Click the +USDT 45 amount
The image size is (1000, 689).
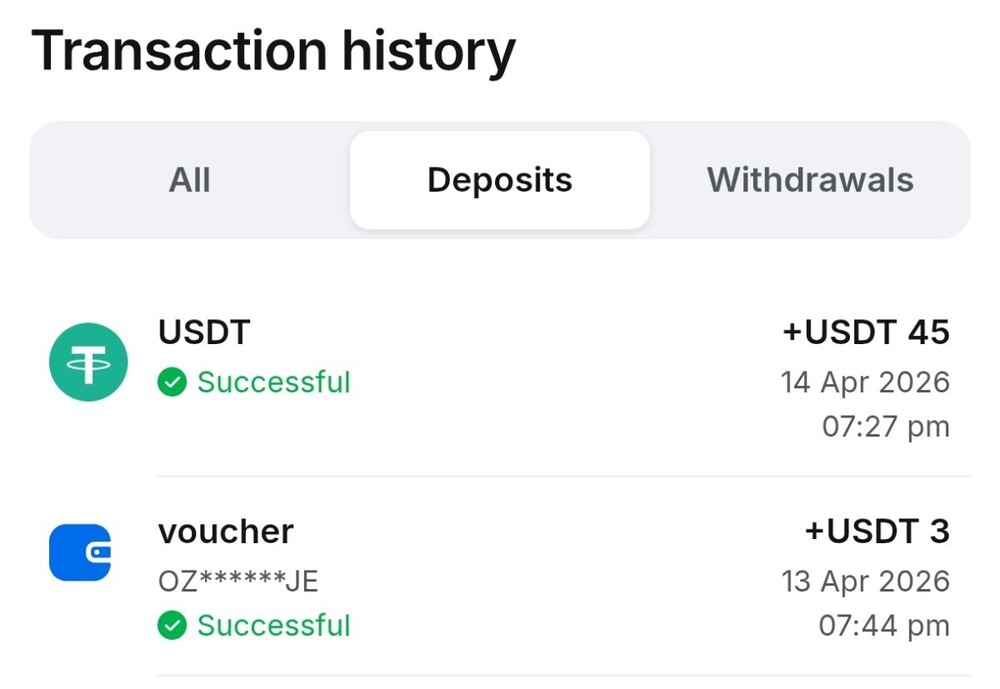click(x=865, y=332)
